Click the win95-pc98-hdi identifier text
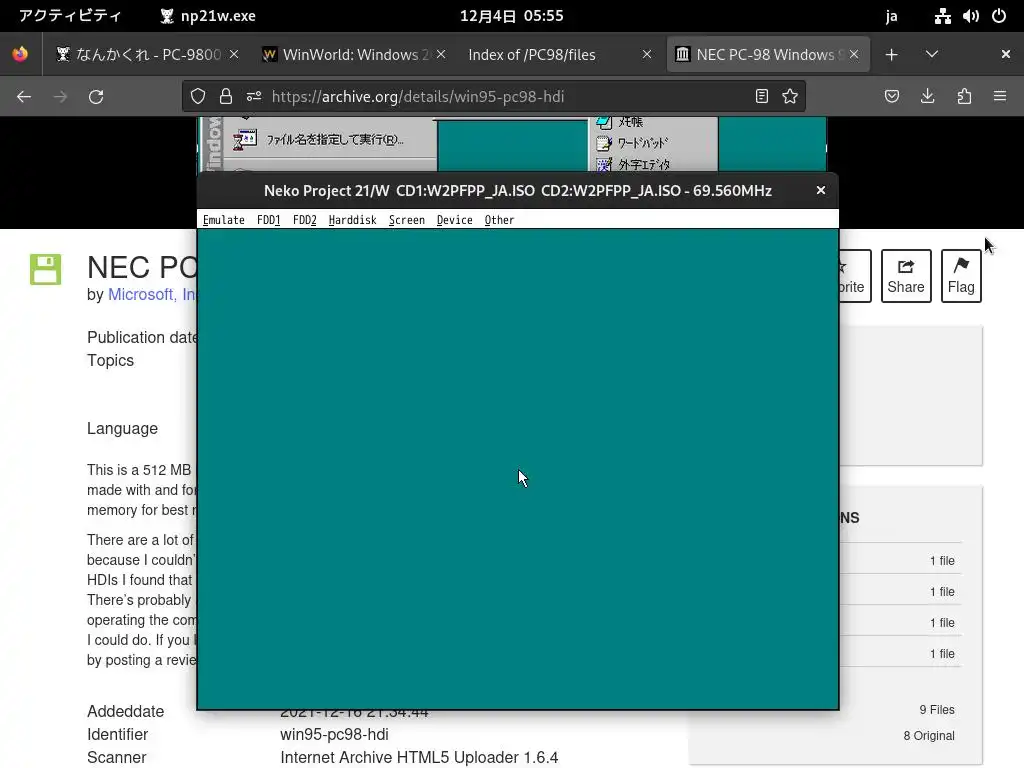The height and width of the screenshot is (768, 1024). [334, 734]
